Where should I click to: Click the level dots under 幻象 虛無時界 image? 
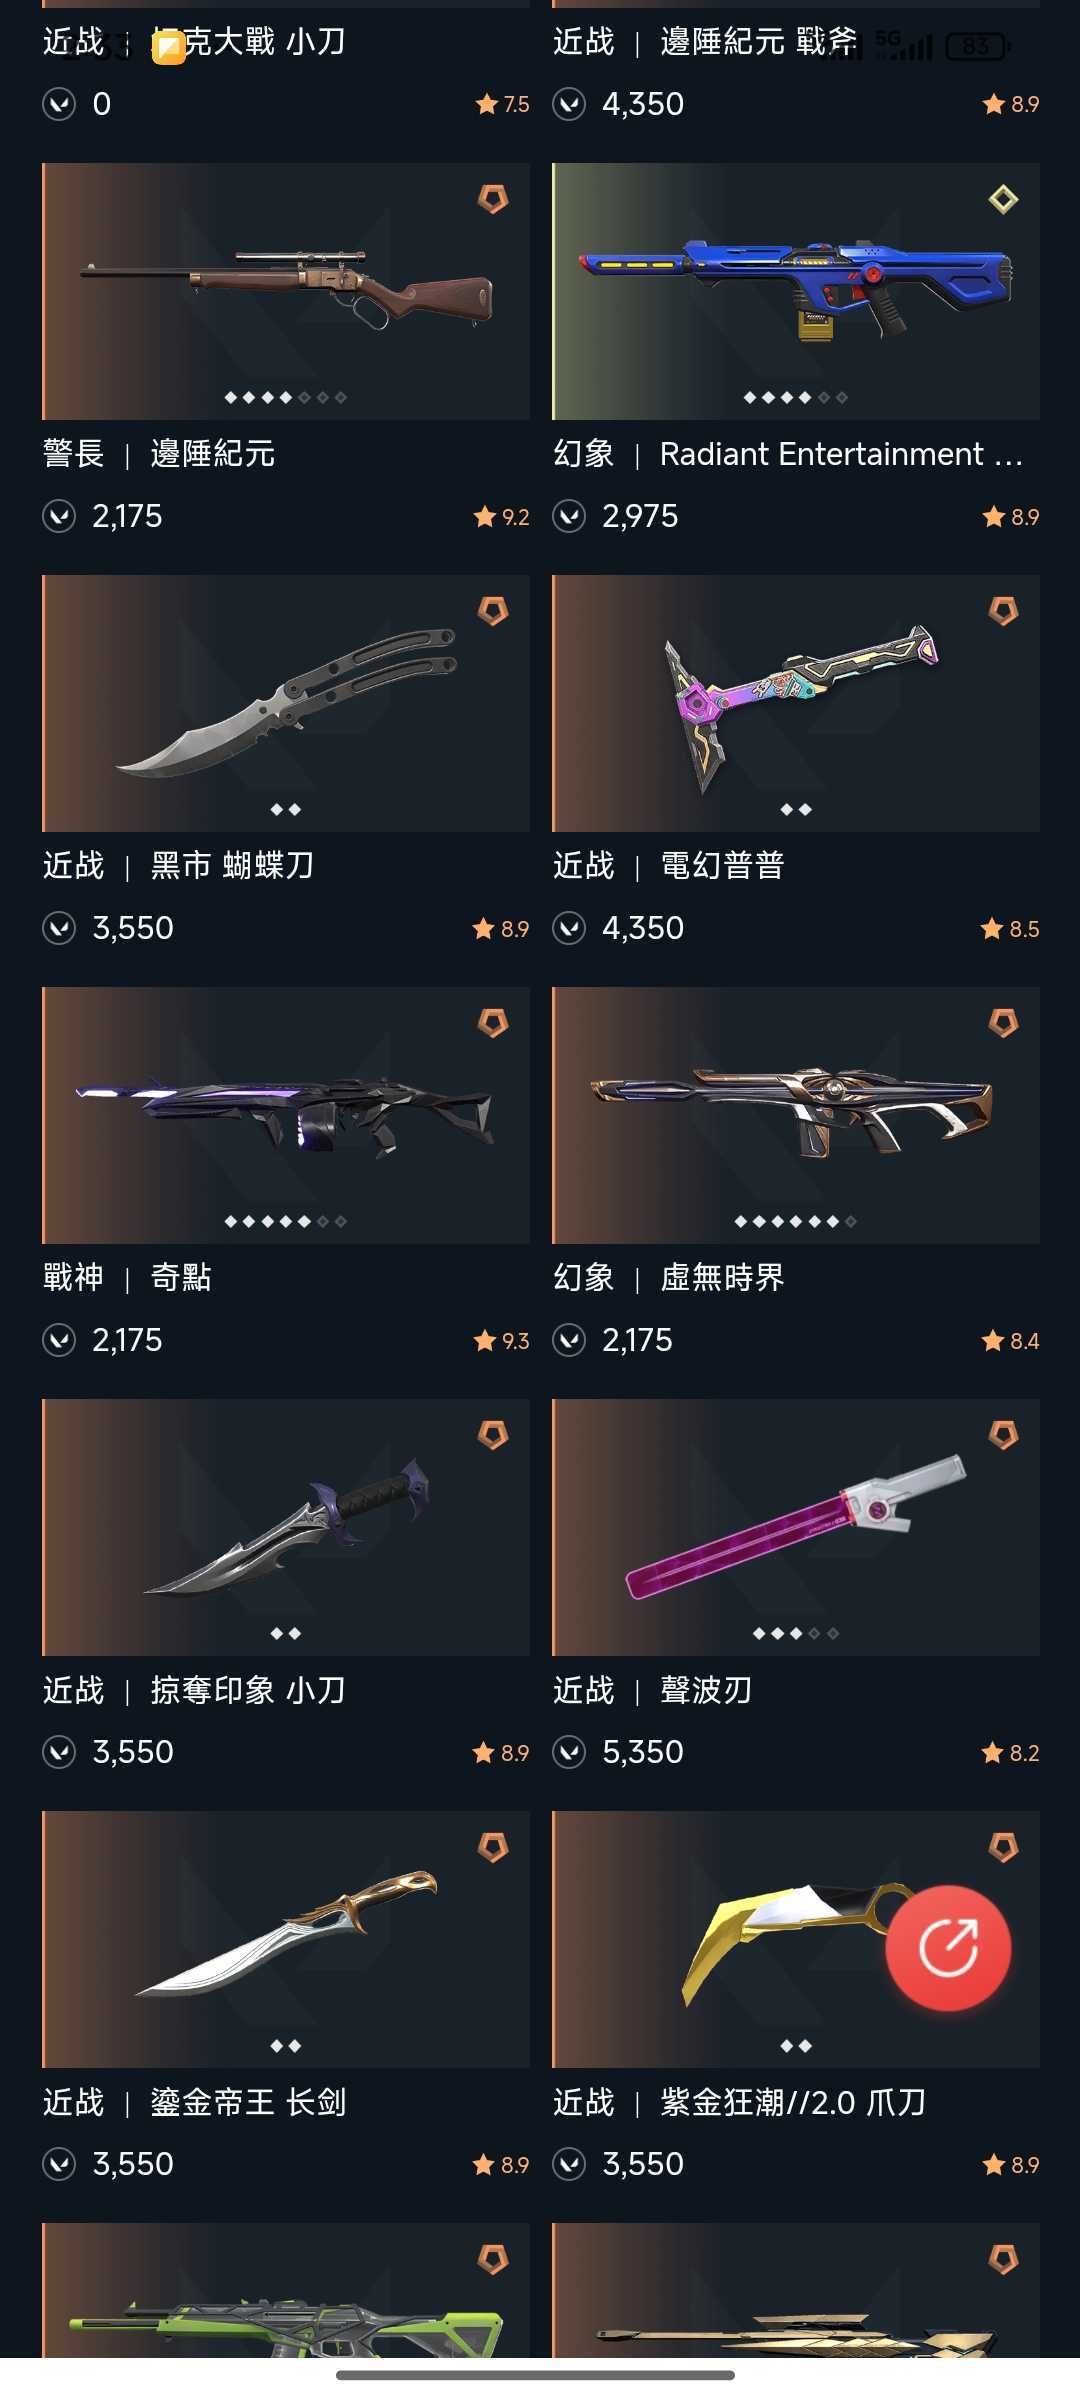point(796,1221)
